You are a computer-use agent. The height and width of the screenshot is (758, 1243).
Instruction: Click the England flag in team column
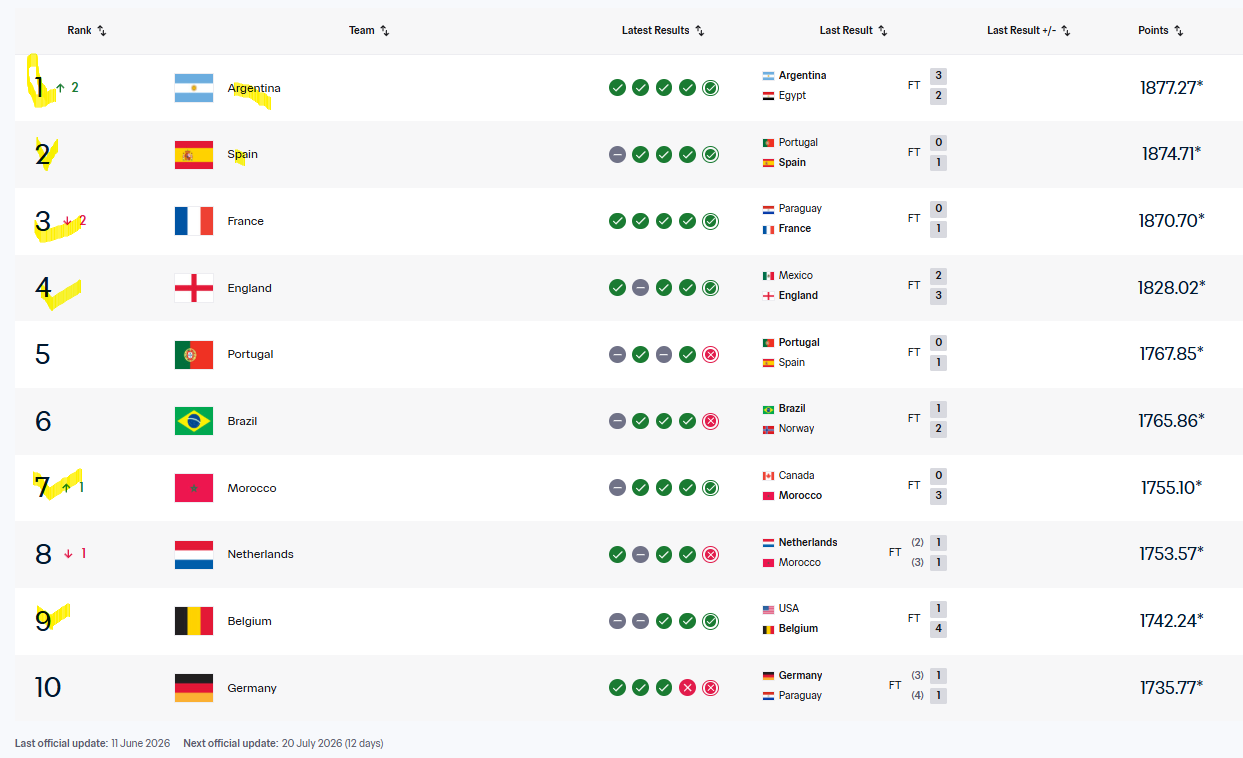click(x=194, y=288)
